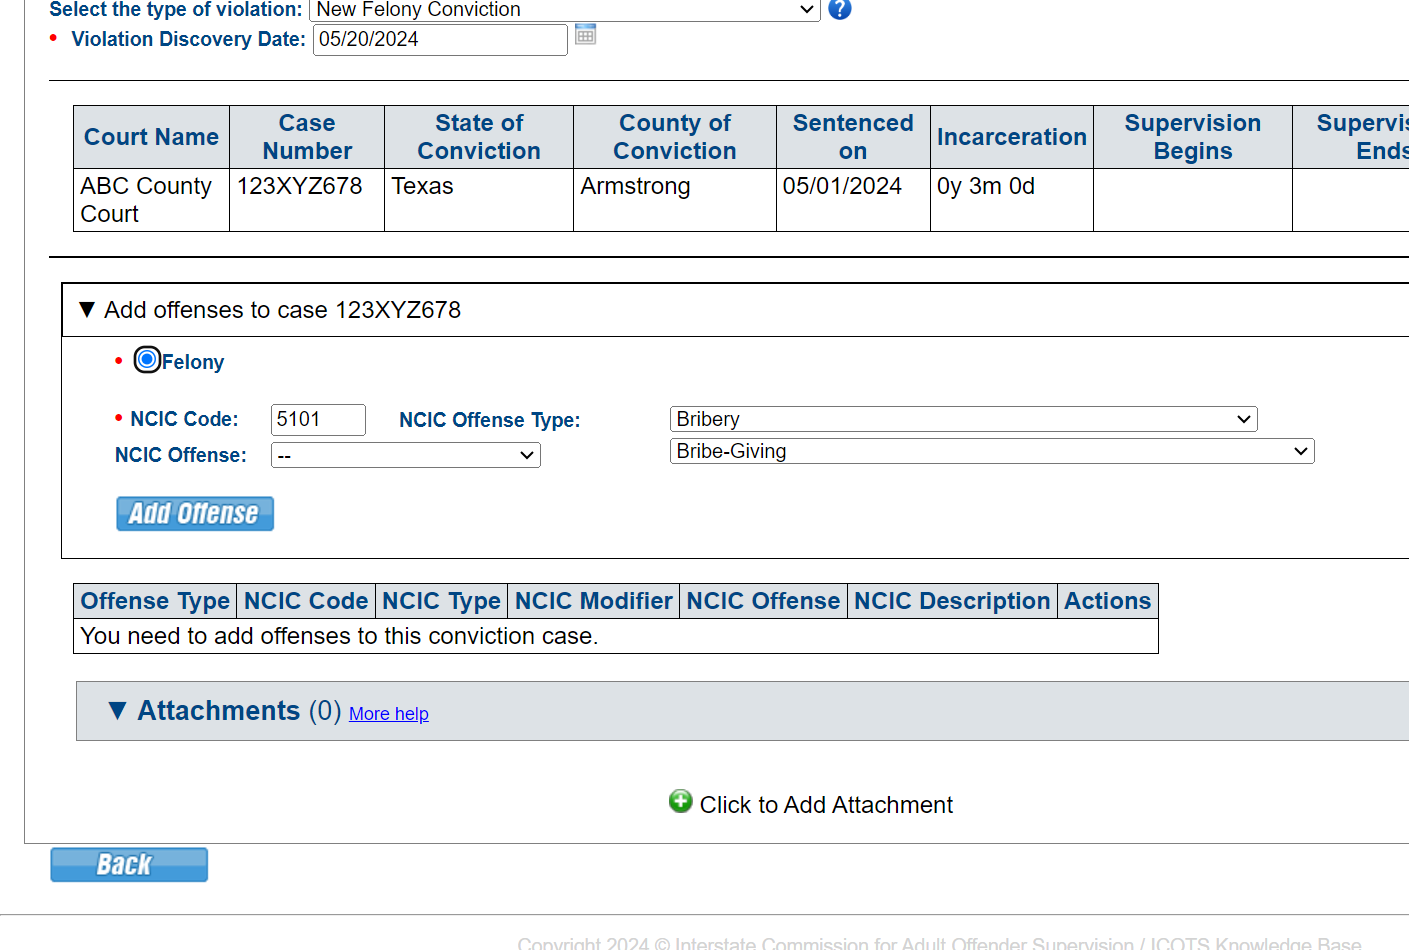Open the Bribe-Giving dropdown
This screenshot has height=950, width=1409.
click(992, 451)
